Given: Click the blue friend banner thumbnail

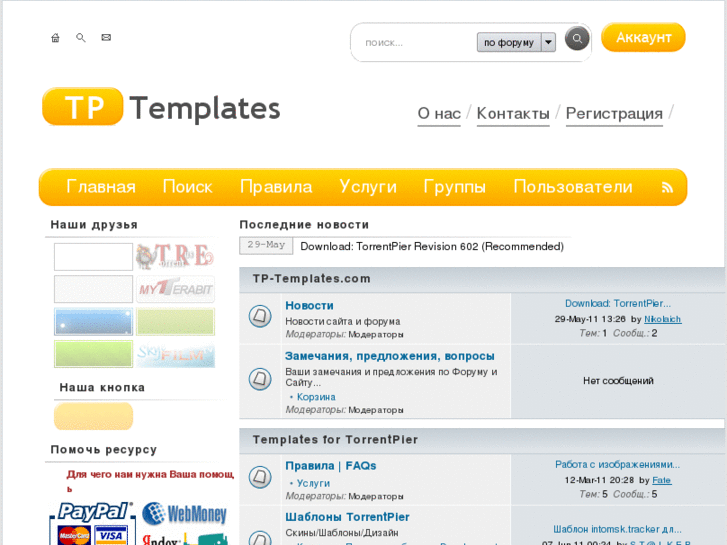Looking at the screenshot, I should click(x=93, y=321).
